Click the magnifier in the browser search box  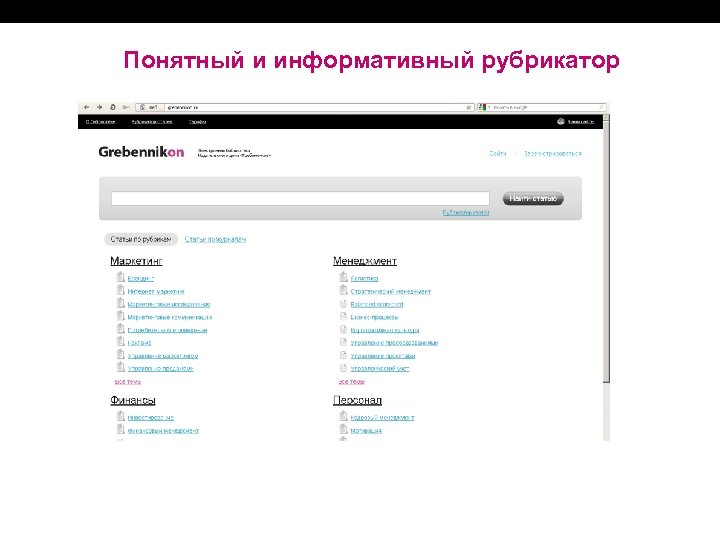[601, 107]
